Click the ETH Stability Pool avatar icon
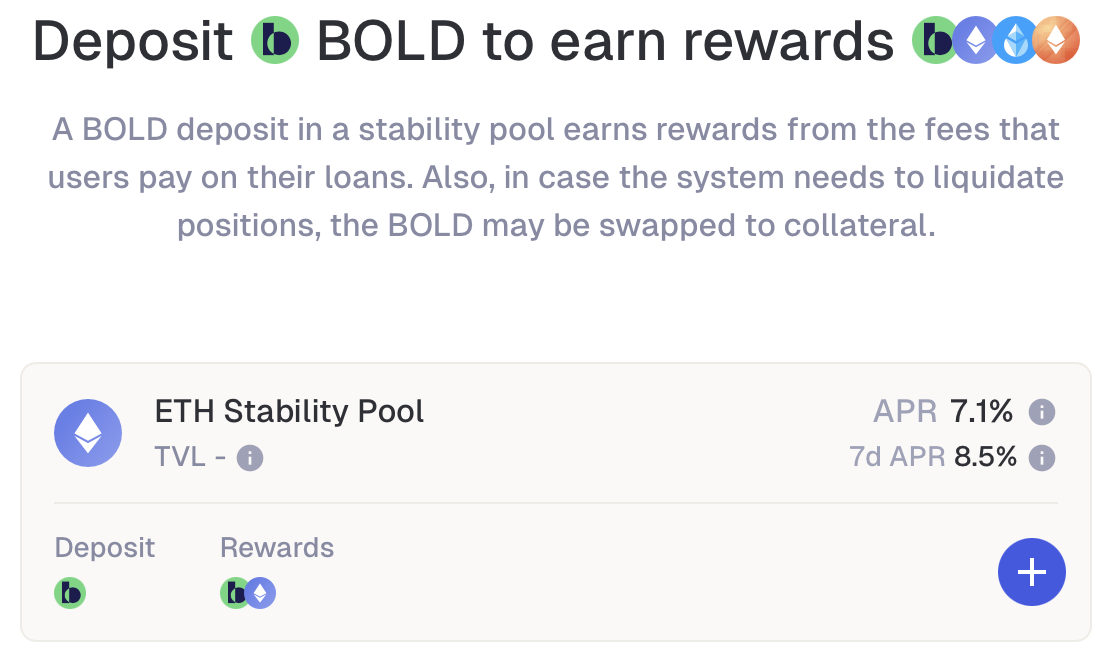Screen dimensions: 1116x662 click(x=88, y=432)
